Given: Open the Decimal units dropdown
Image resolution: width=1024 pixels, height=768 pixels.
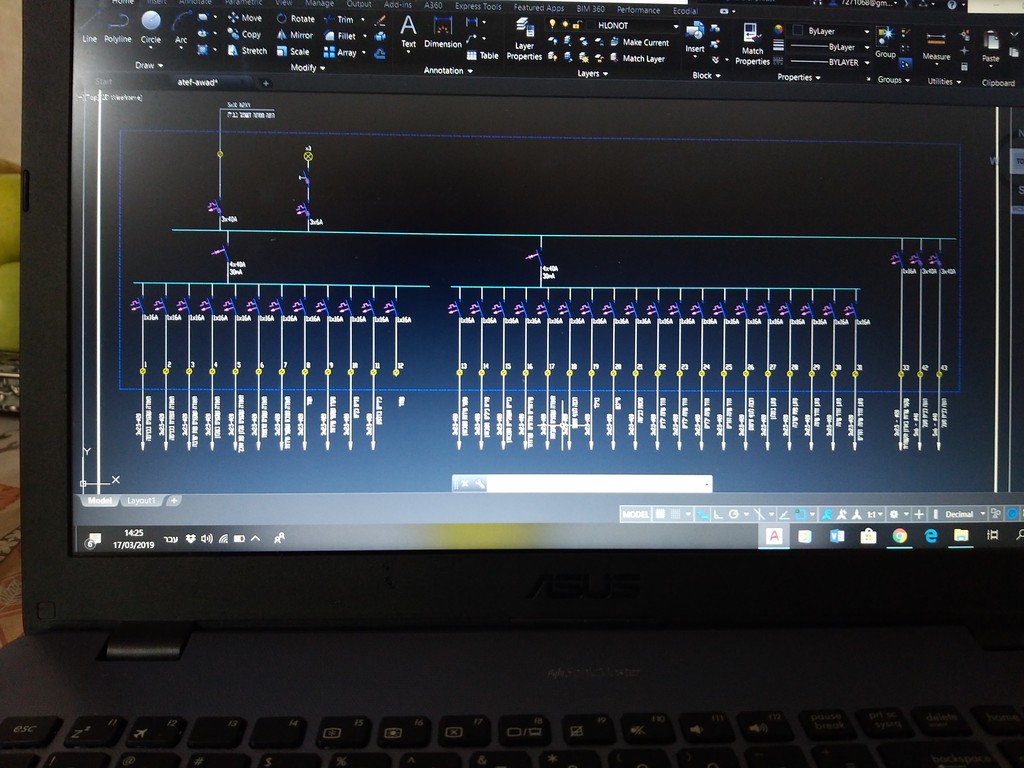Looking at the screenshot, I should pyautogui.click(x=965, y=514).
